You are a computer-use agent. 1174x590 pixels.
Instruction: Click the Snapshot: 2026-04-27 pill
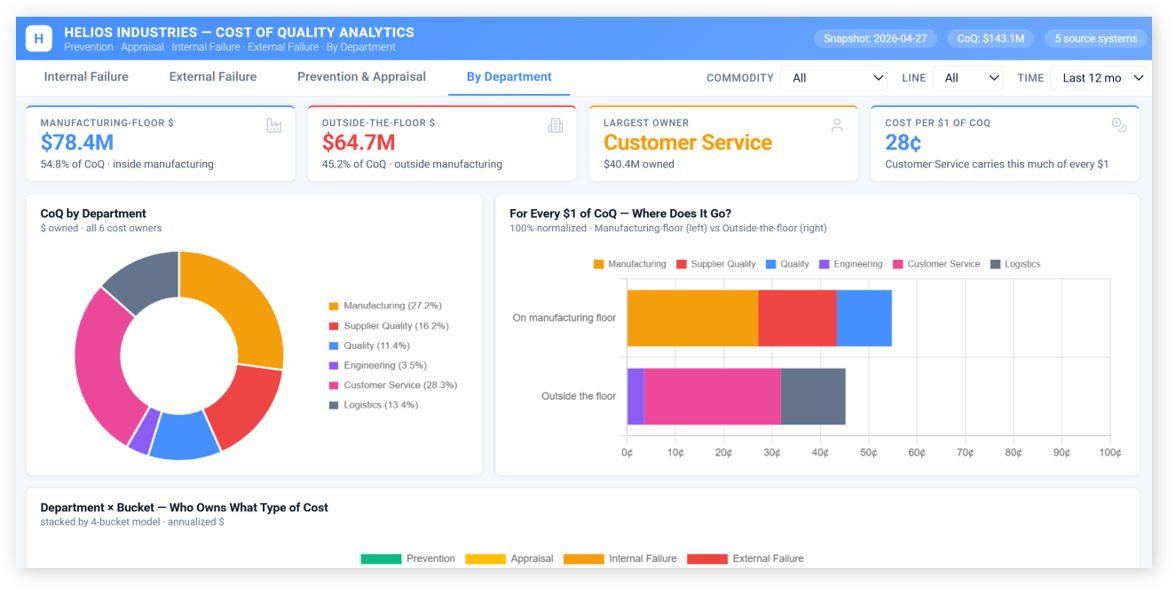(875, 38)
